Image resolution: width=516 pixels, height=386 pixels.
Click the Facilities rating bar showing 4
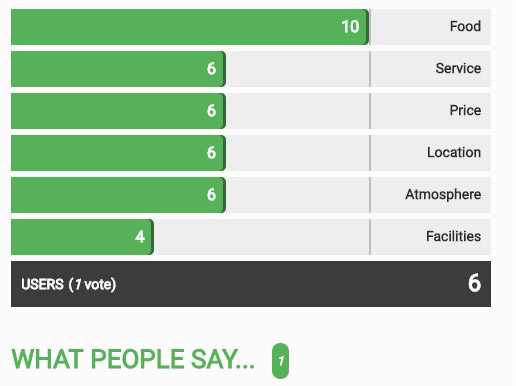click(82, 237)
